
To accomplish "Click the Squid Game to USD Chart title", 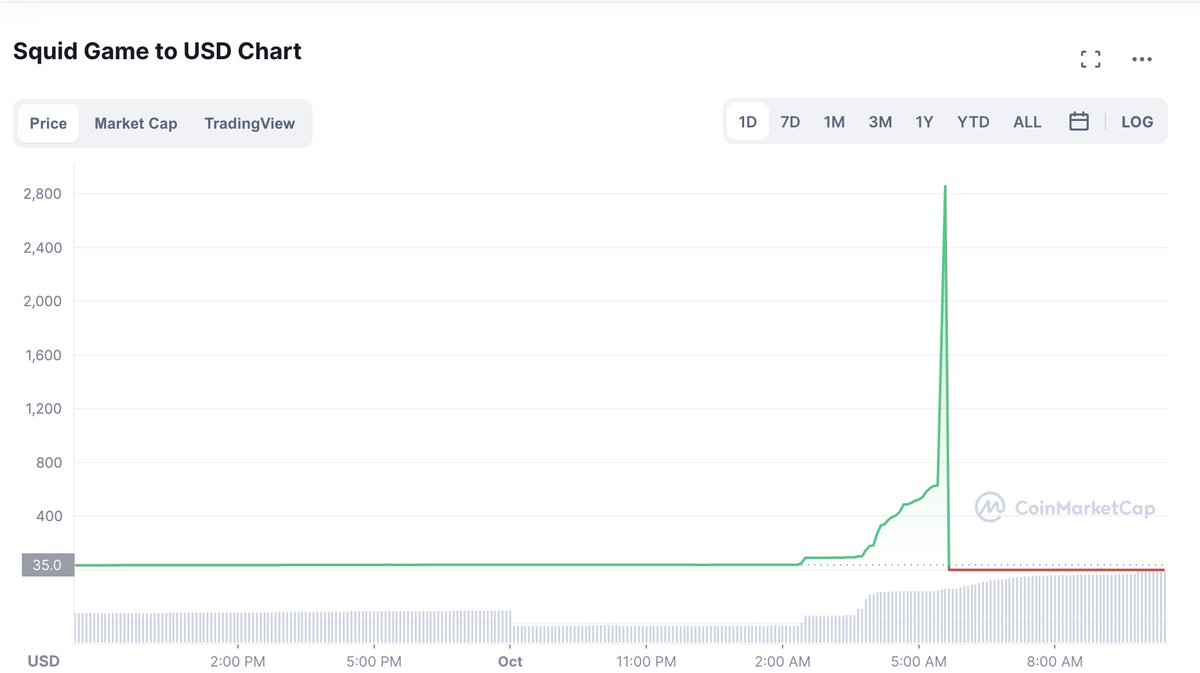I will click(x=156, y=51).
